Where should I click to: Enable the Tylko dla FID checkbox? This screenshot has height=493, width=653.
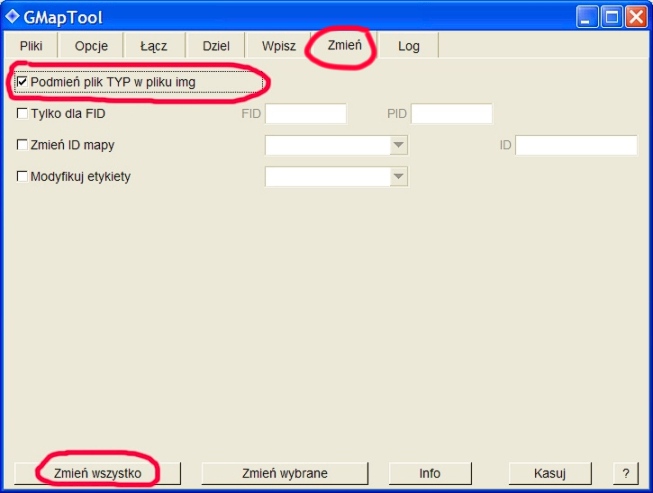tap(22, 114)
